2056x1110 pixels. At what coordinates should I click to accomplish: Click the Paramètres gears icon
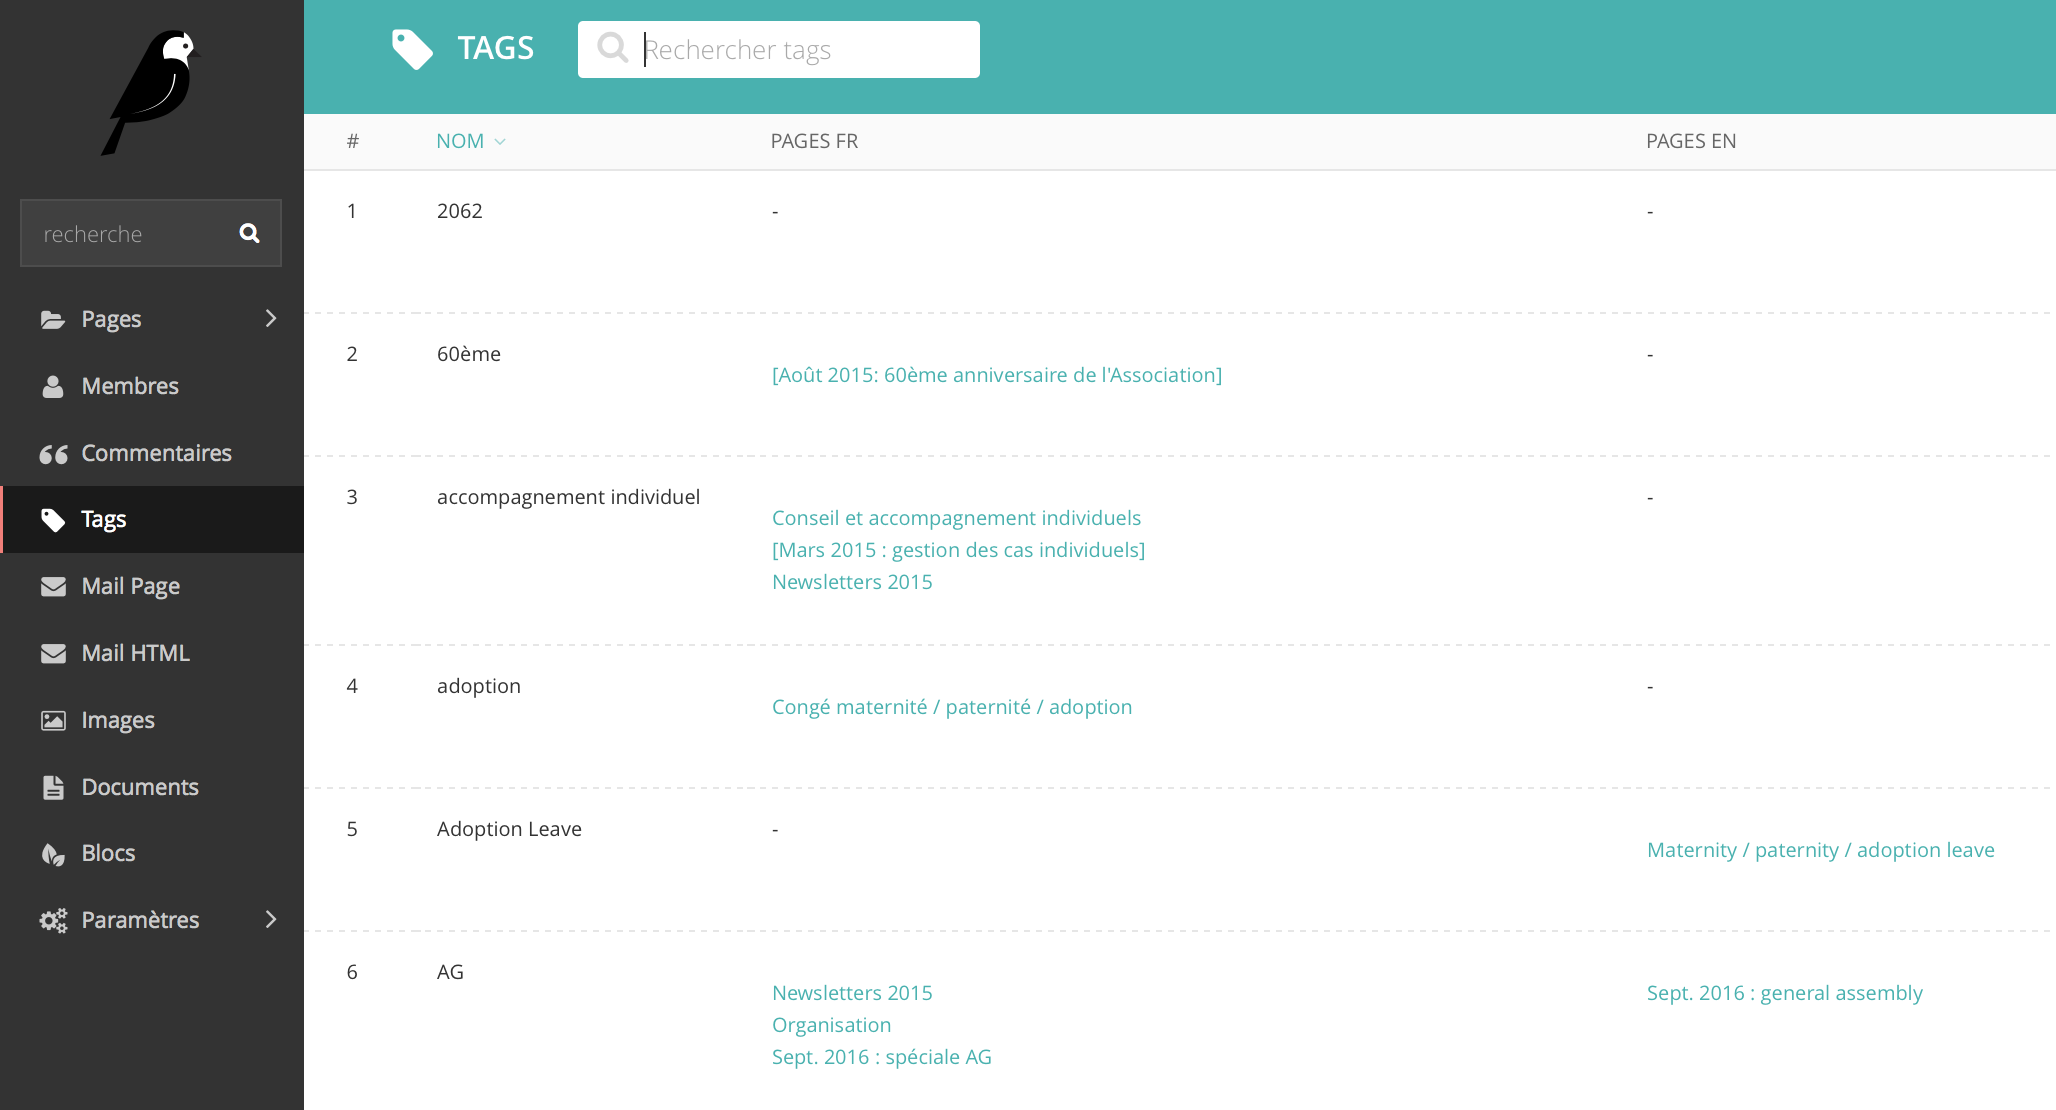click(53, 921)
